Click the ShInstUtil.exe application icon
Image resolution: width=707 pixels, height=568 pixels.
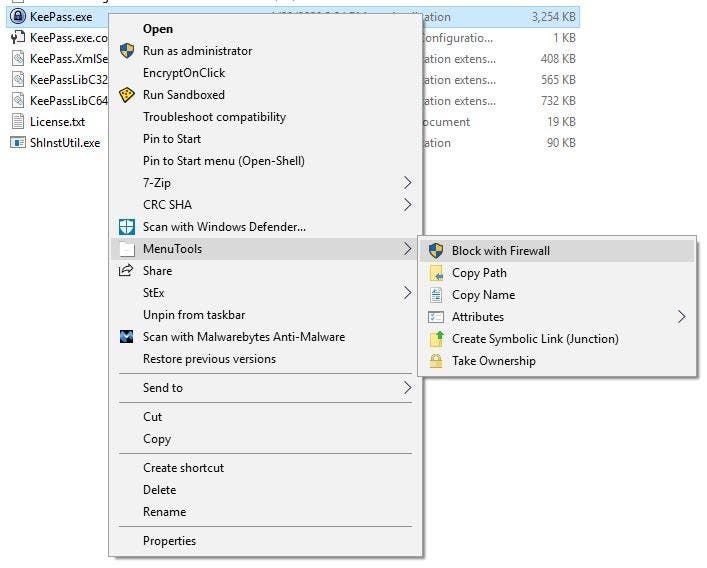point(18,143)
